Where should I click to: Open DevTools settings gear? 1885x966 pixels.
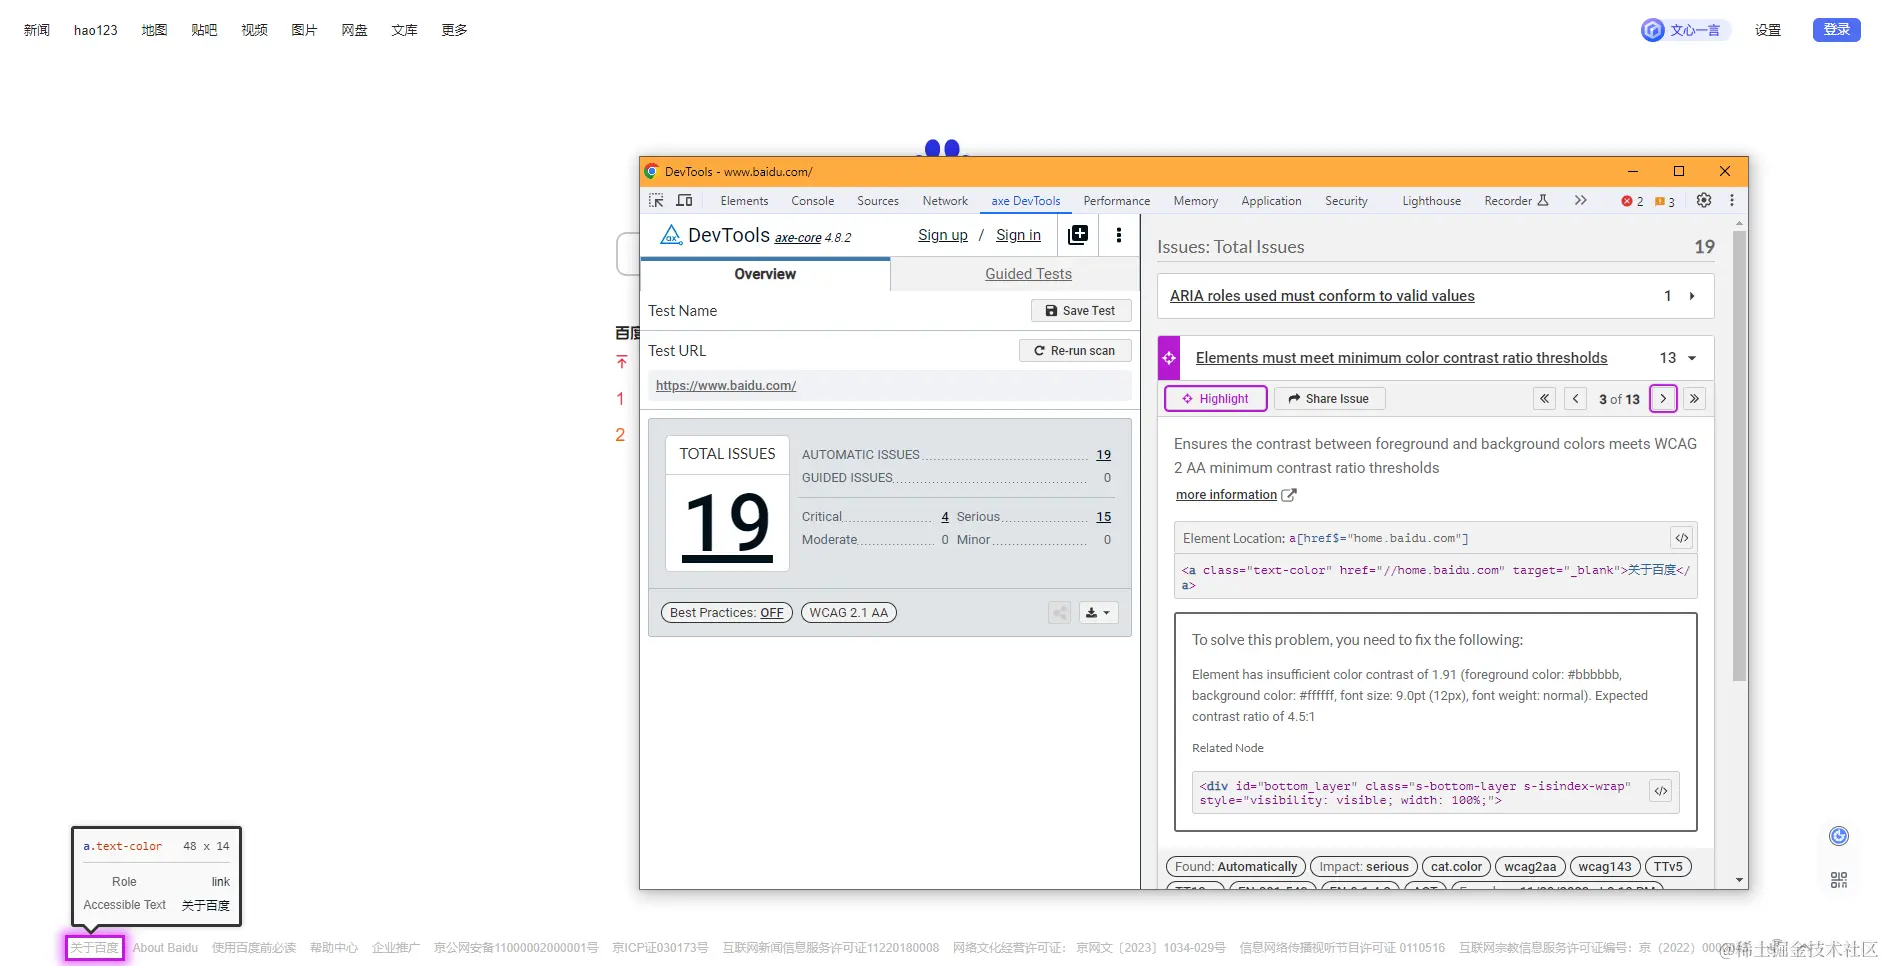coord(1704,200)
